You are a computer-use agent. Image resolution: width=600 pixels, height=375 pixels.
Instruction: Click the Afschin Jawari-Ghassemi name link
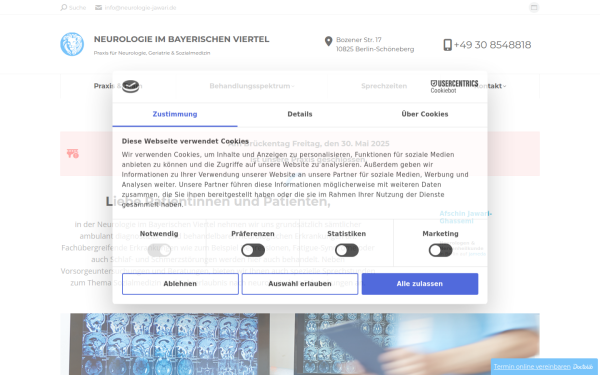coord(465,217)
